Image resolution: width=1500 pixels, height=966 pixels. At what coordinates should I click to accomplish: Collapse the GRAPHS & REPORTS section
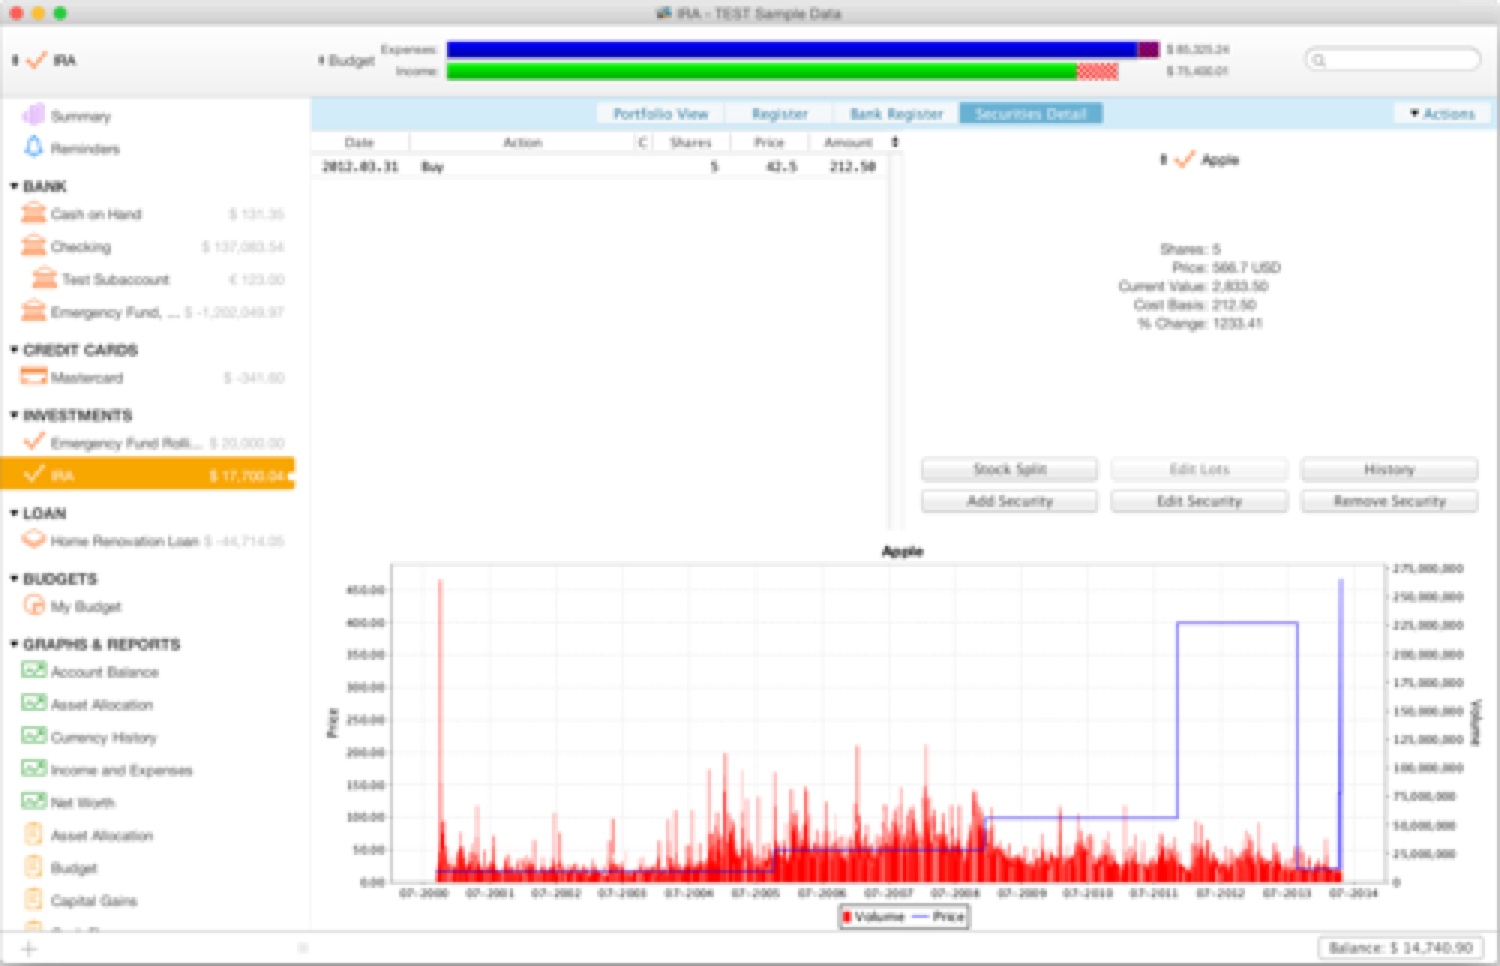14,644
